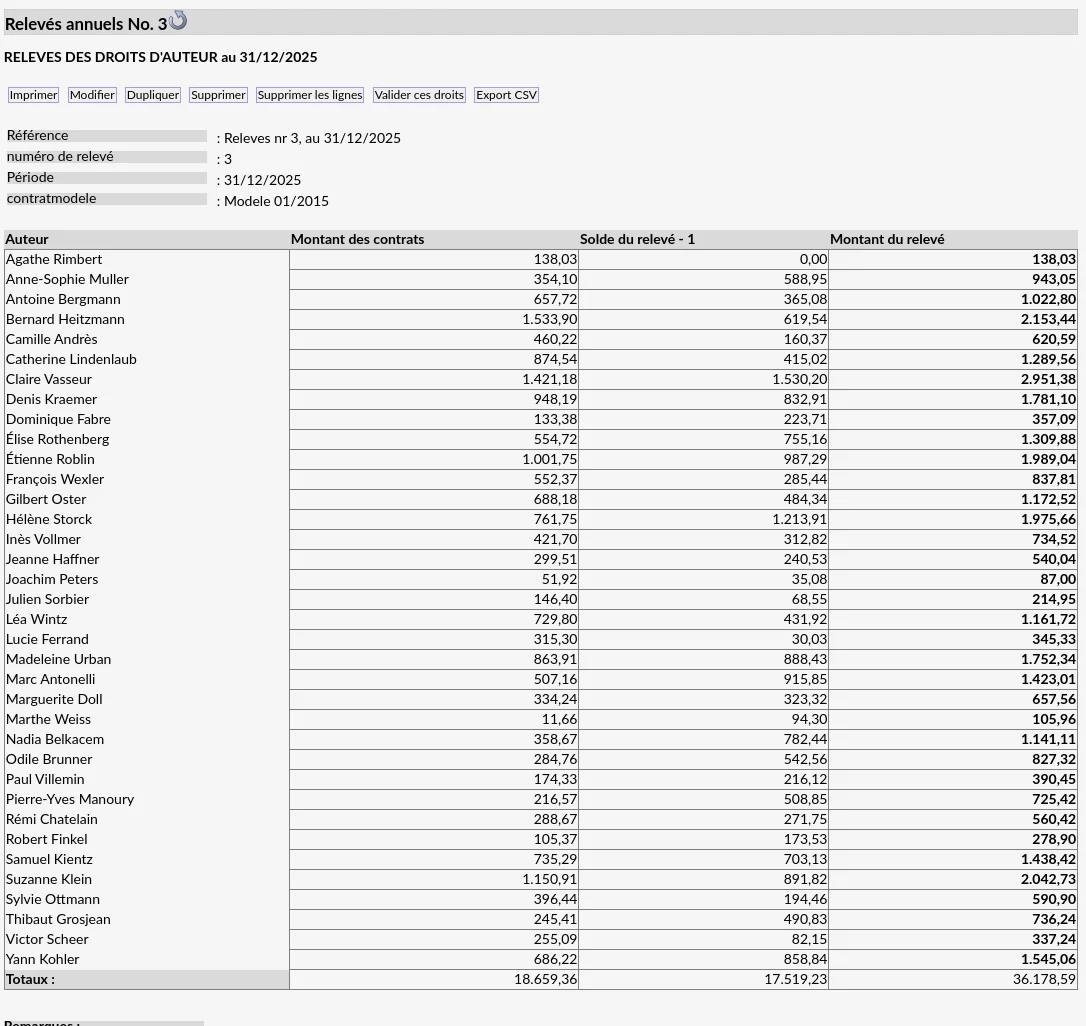Viewport: 1086px width, 1026px height.
Task: Click Étienne Roblin's statement amount 1.989,04
Action: click(1048, 459)
